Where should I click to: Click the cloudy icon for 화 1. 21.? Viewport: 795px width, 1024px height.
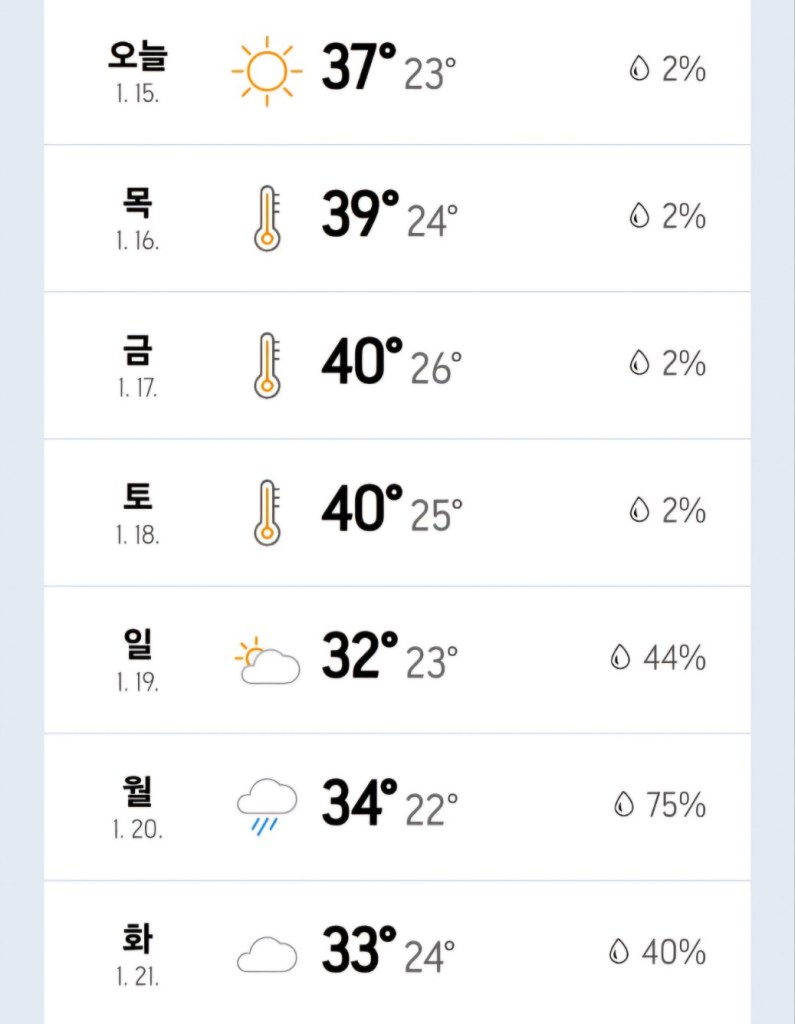point(267,954)
